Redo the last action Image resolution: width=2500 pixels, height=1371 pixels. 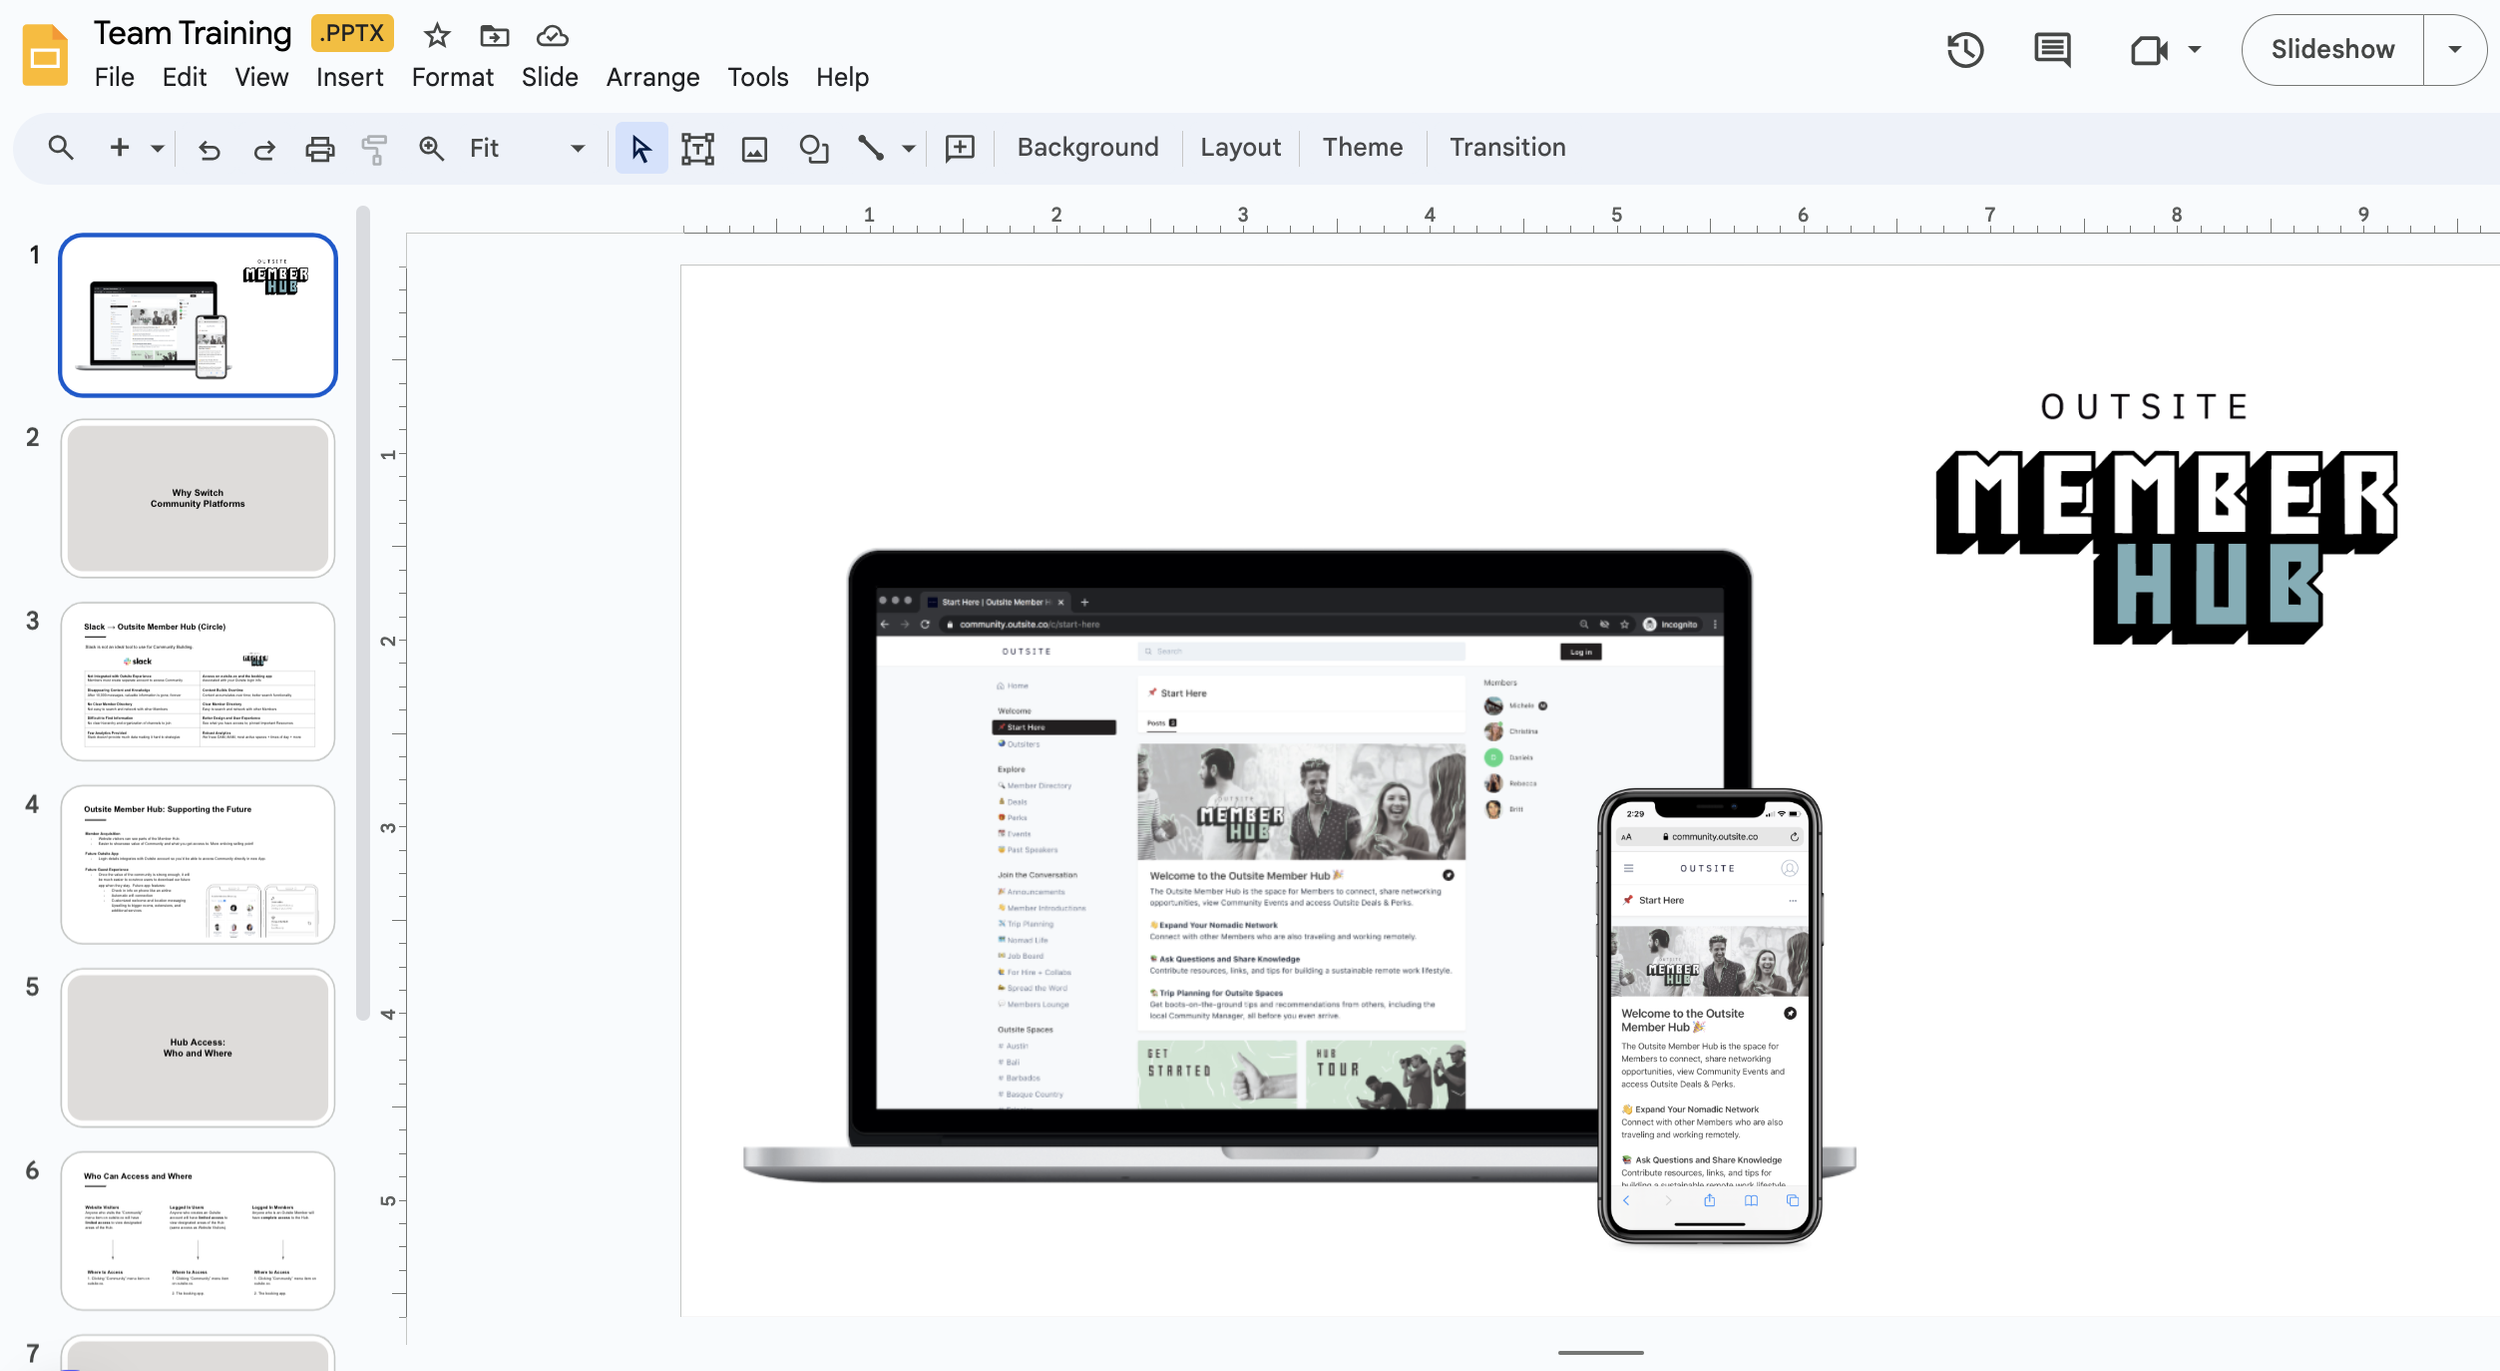(264, 149)
